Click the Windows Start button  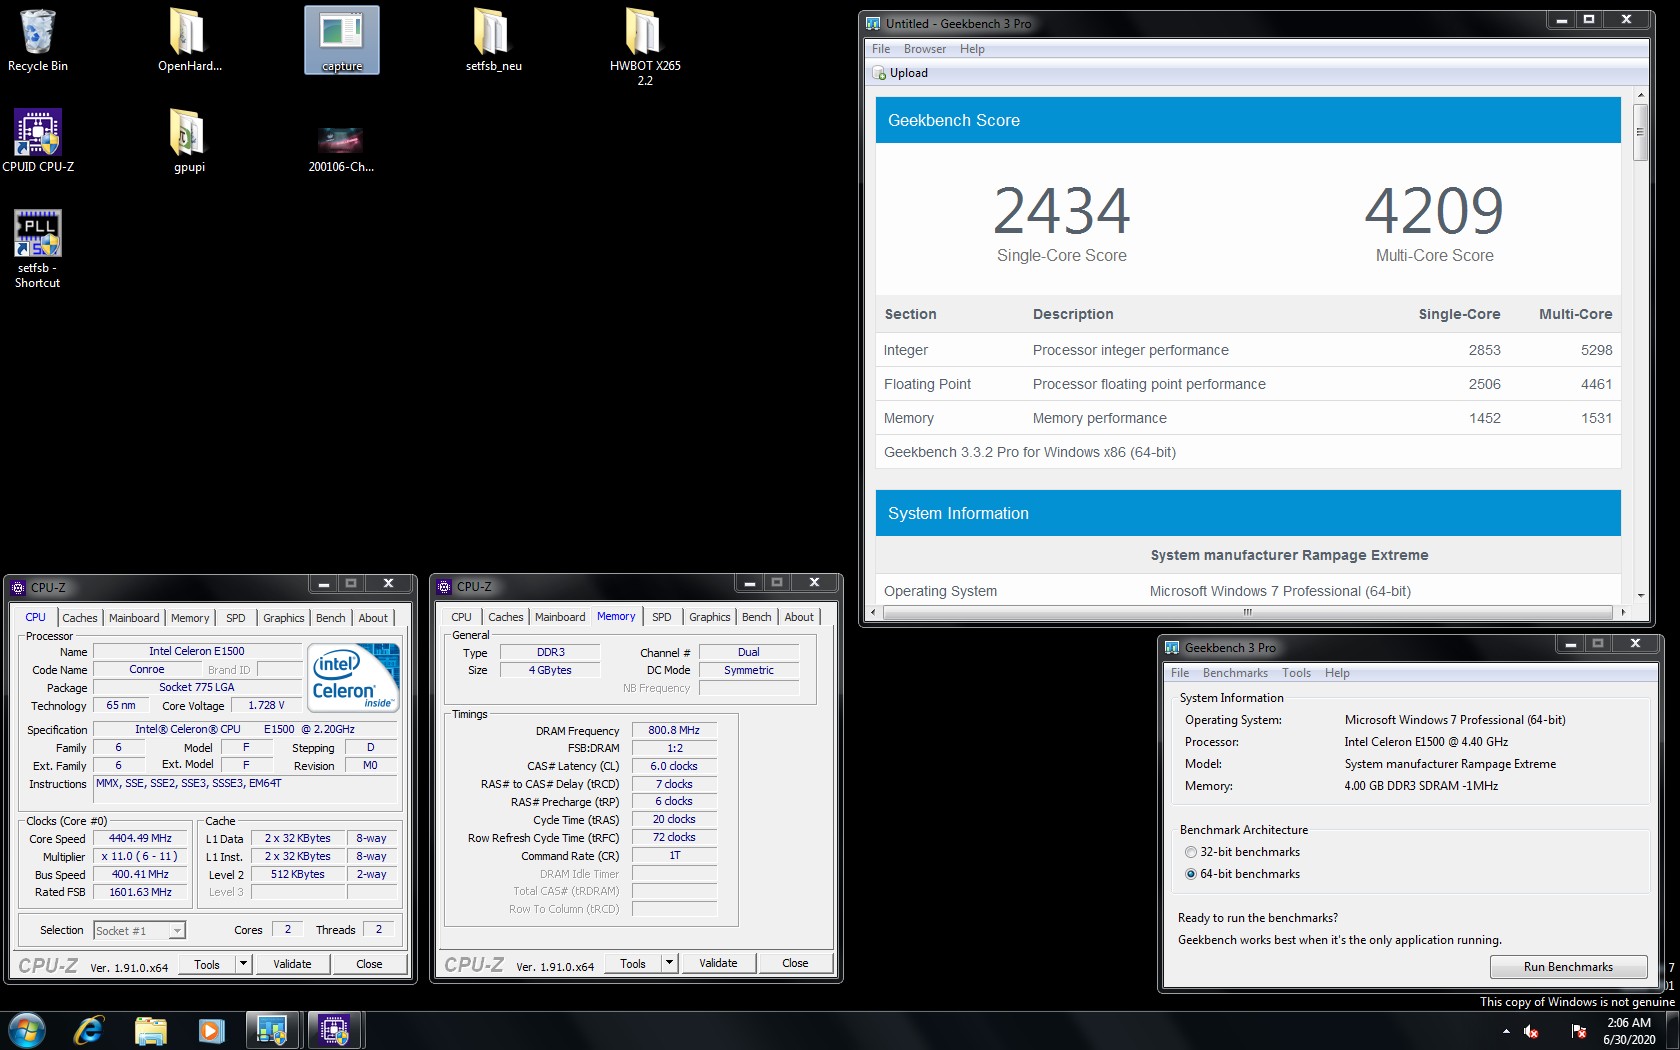coord(27,1030)
